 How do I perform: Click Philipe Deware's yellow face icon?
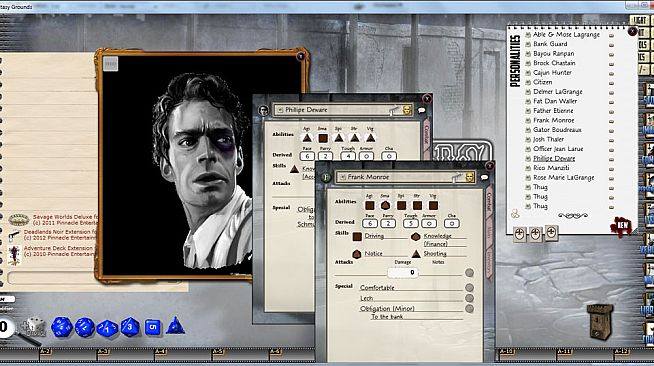pyautogui.click(x=407, y=110)
